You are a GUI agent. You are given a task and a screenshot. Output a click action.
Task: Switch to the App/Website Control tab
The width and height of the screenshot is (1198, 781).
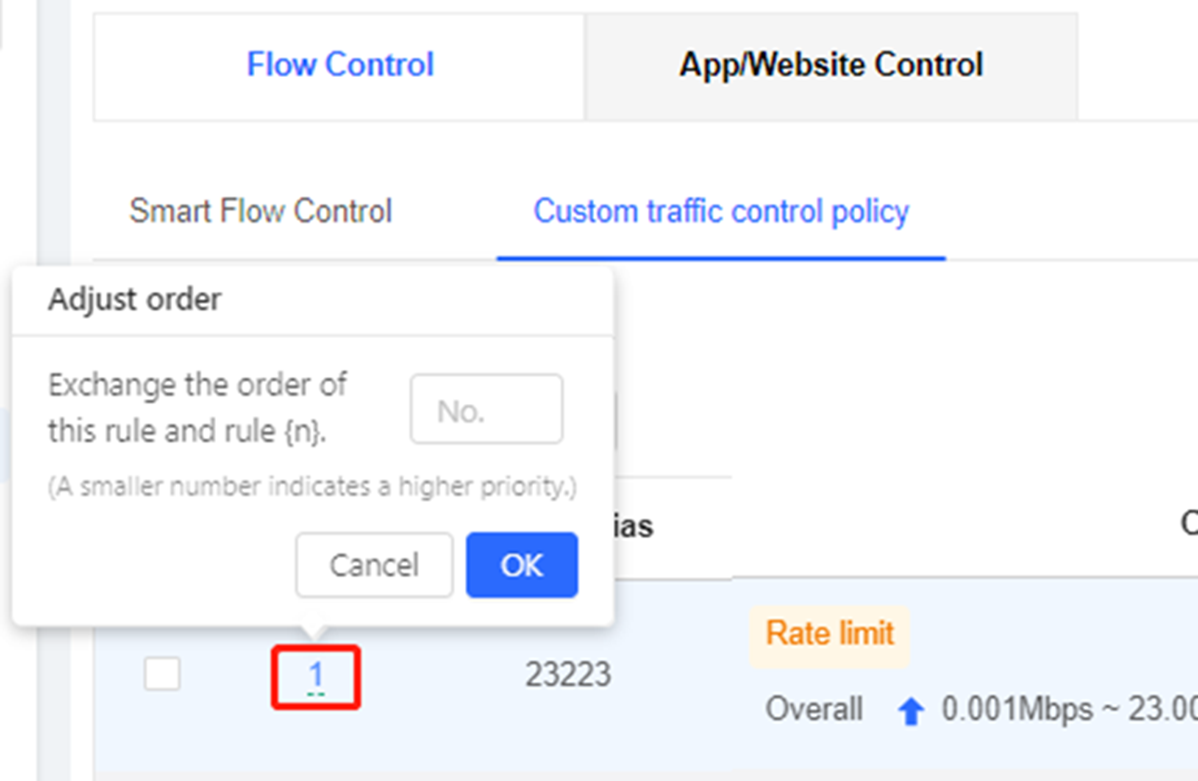pos(830,64)
